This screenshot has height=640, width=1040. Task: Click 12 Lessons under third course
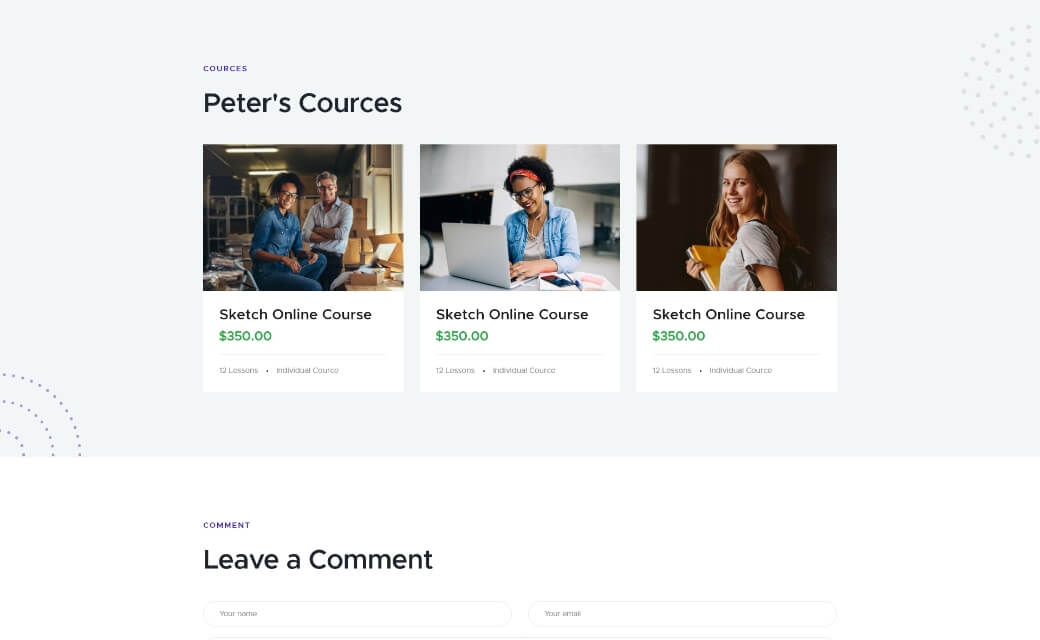(671, 371)
